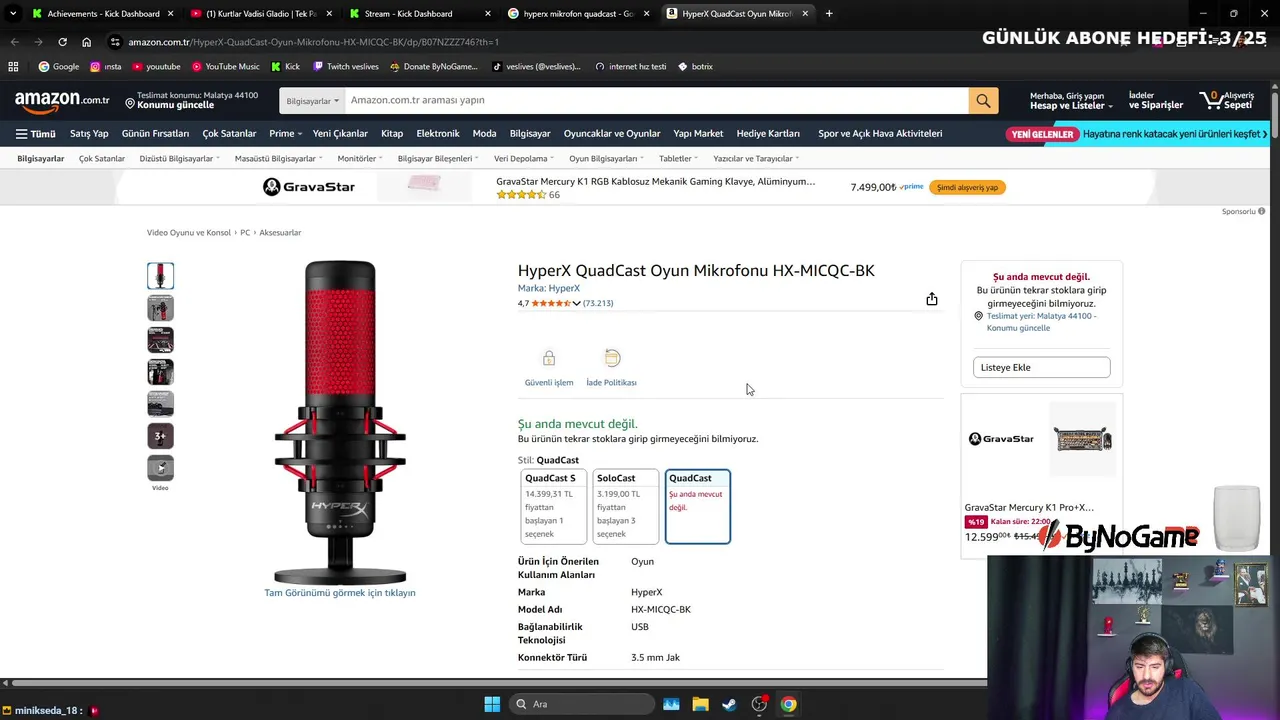
Task: Open Hediye Kartları nav item
Action: point(768,133)
